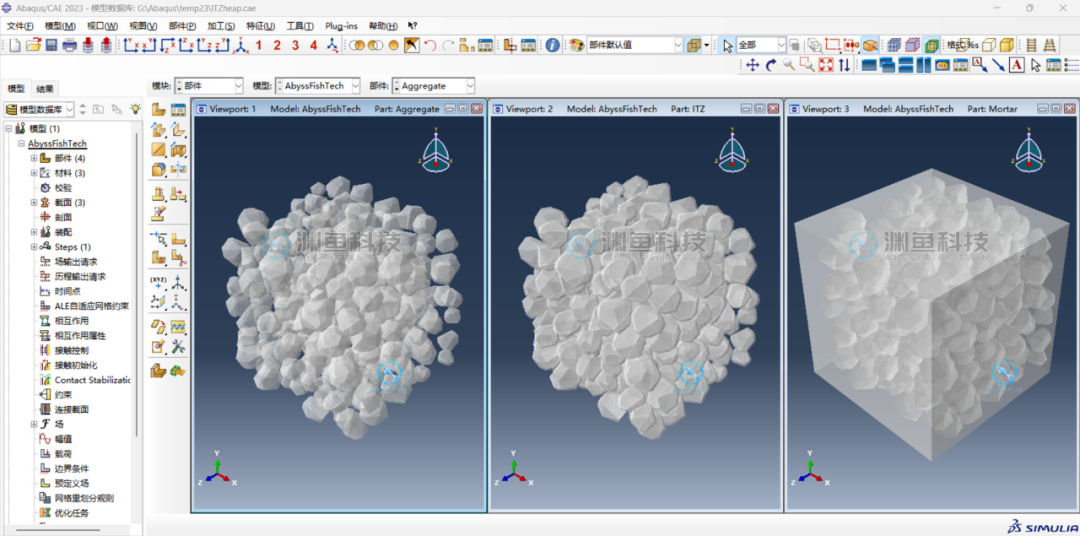1080x536 pixels.
Task: Open the 视口(W) menu
Action: coord(103,26)
